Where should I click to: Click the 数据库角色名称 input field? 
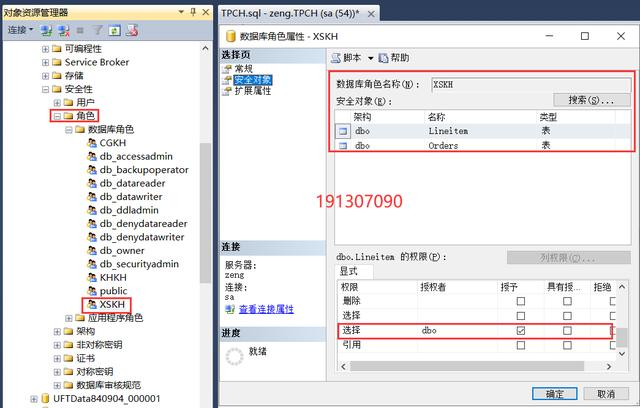[531, 85]
